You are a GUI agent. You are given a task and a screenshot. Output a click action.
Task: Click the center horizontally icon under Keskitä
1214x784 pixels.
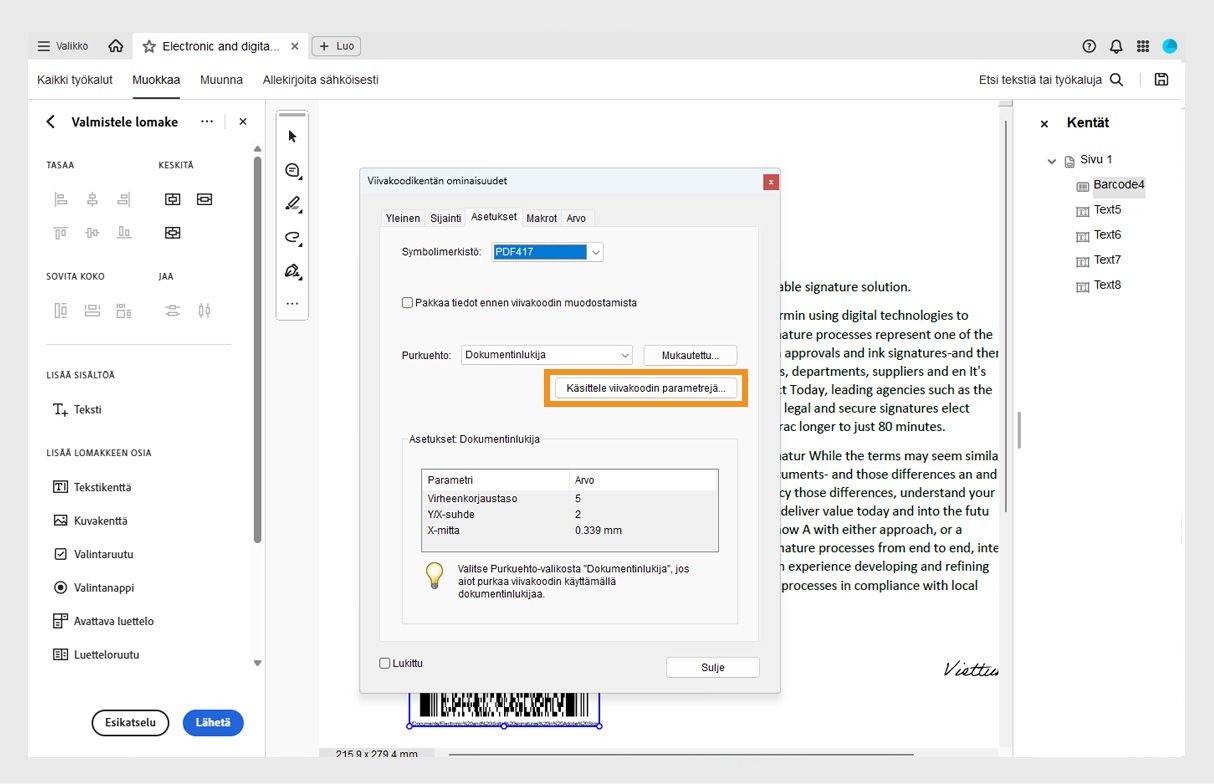click(x=204, y=199)
